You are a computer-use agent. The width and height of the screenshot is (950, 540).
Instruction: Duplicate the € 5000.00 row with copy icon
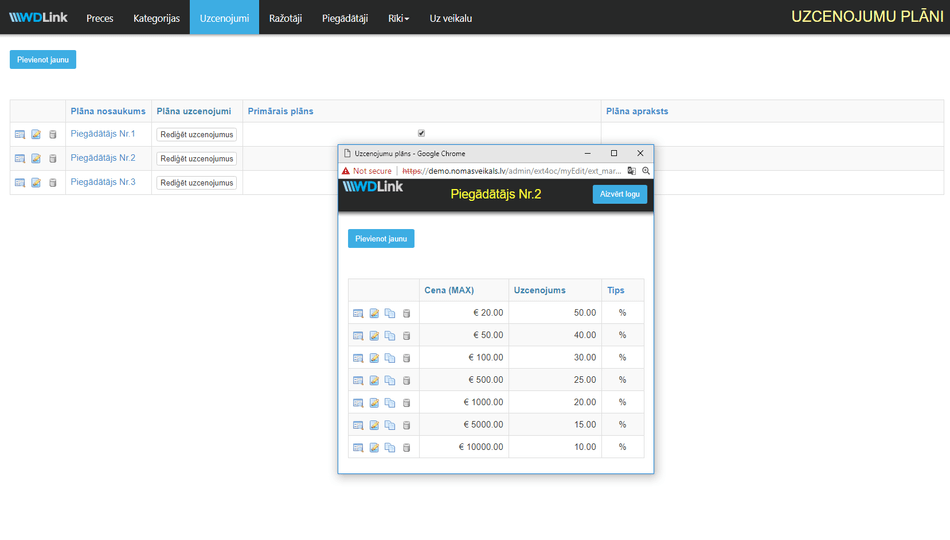[390, 426]
